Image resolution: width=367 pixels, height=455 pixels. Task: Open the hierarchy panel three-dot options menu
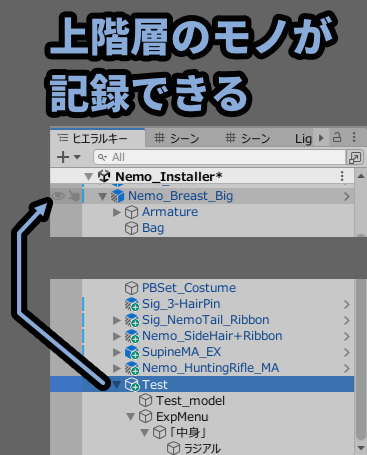point(354,137)
